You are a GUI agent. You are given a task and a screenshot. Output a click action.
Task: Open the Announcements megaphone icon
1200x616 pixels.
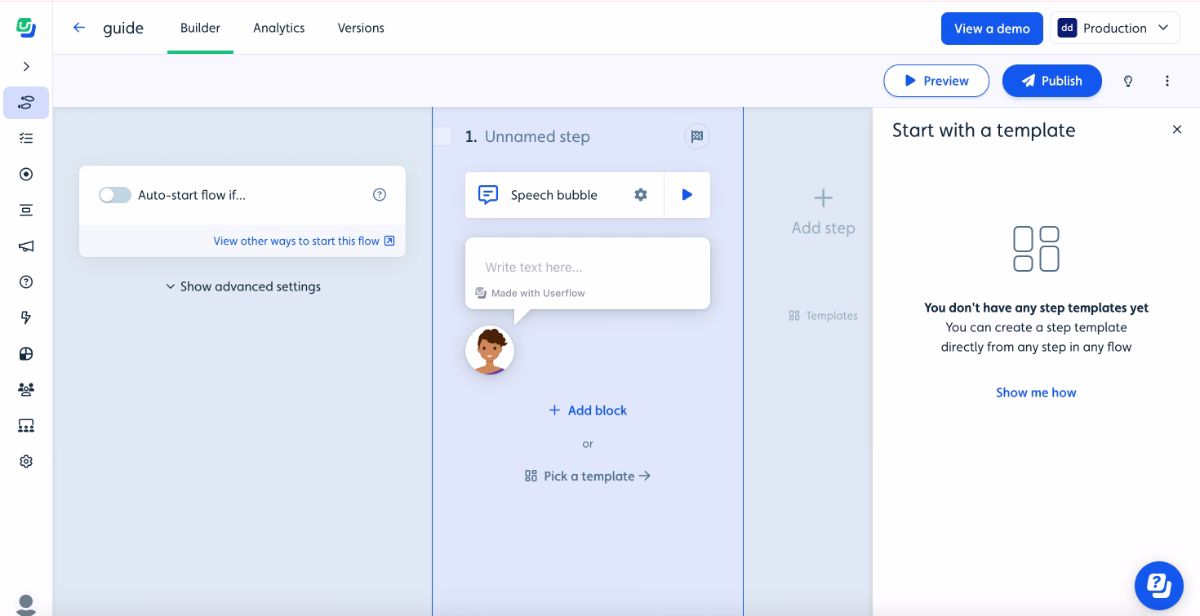pyautogui.click(x=26, y=245)
